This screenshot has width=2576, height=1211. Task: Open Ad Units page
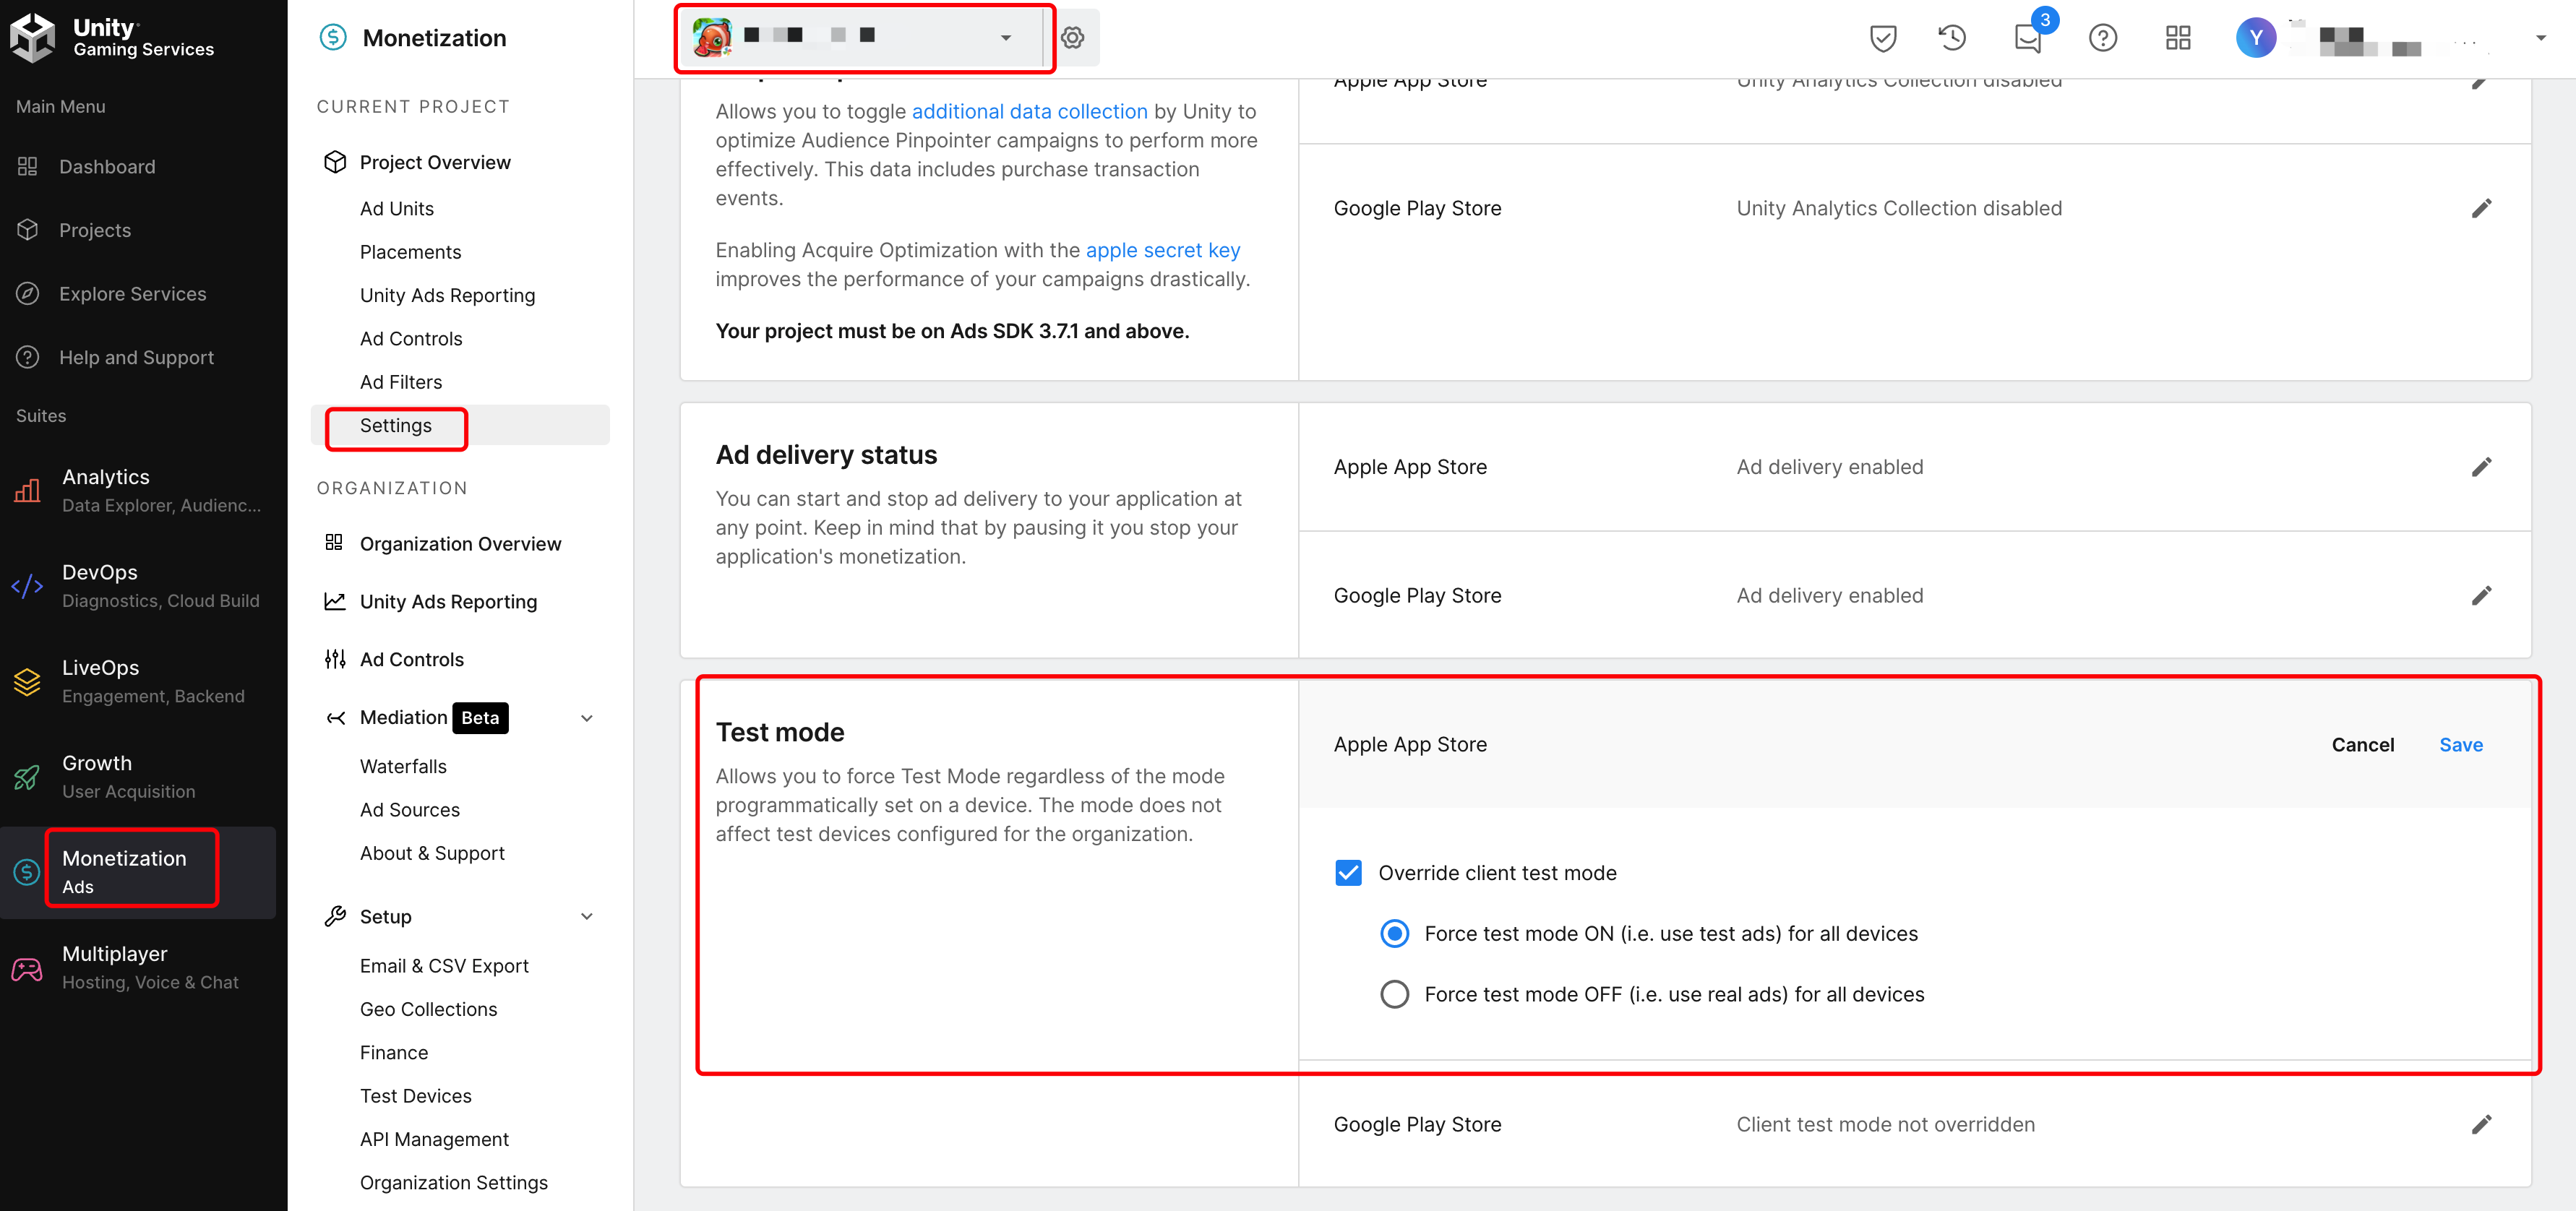click(396, 208)
